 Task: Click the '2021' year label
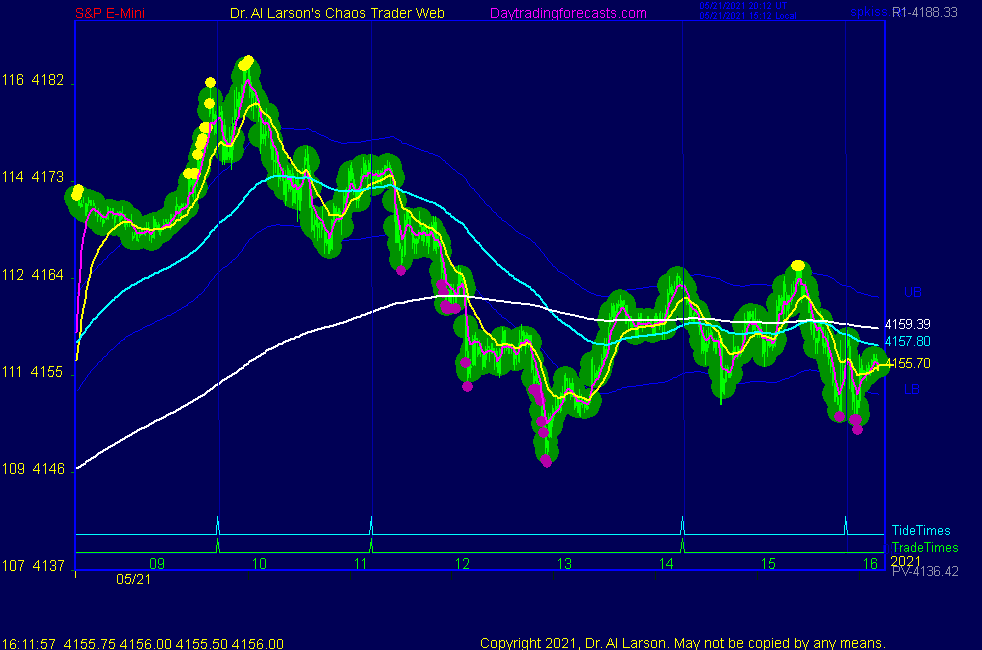coord(906,560)
